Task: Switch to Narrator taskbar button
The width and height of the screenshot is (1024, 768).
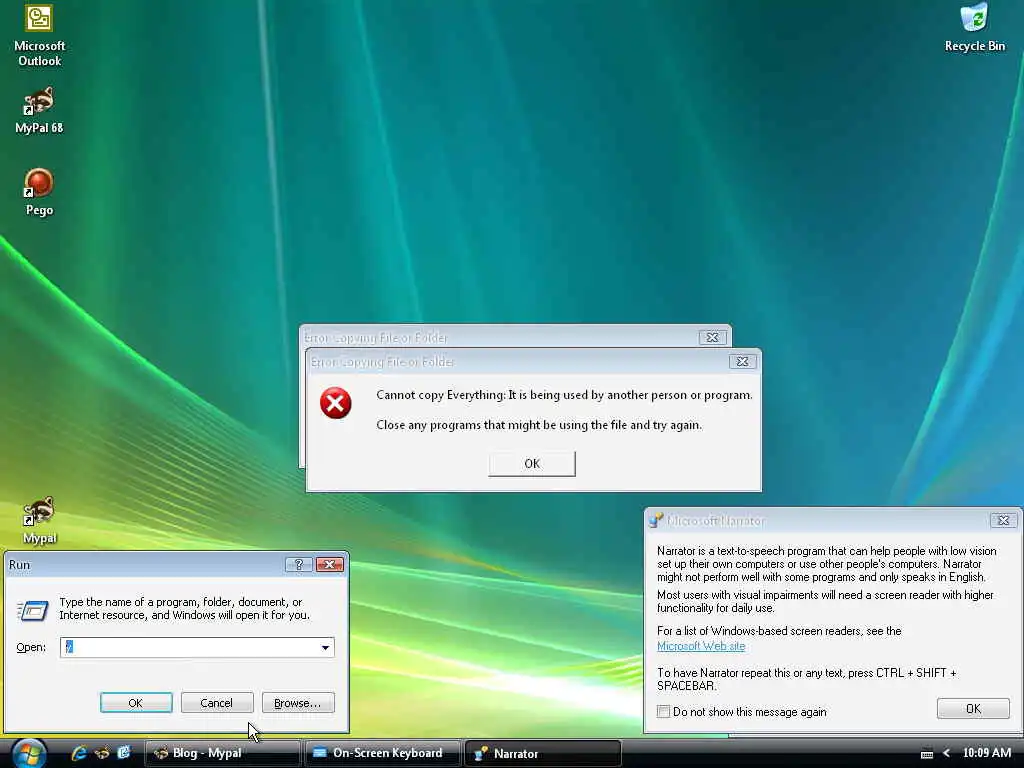Action: (543, 753)
